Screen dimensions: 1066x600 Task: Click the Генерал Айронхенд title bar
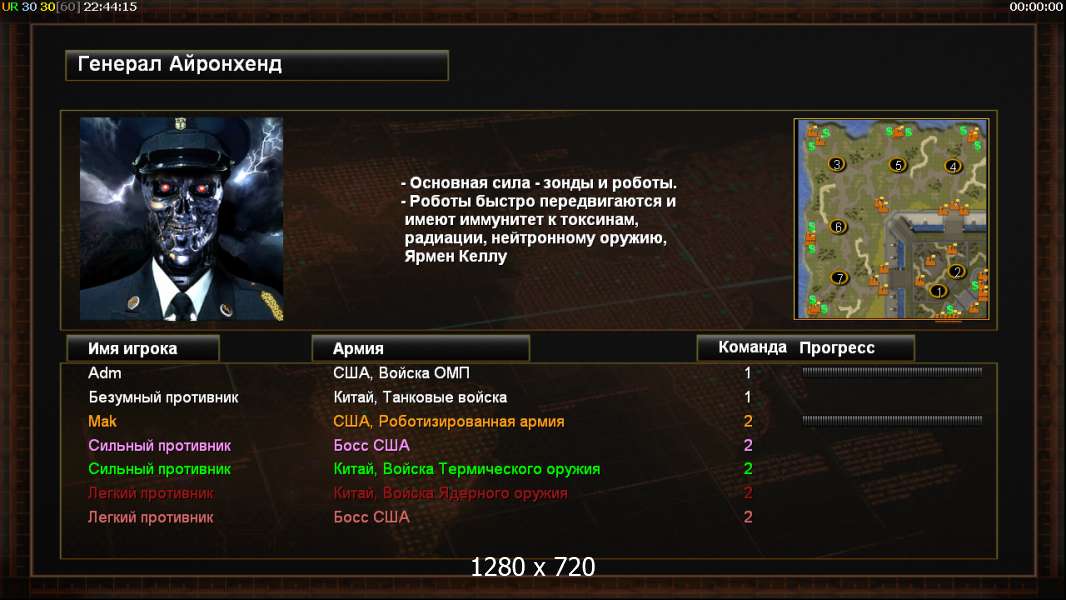257,65
